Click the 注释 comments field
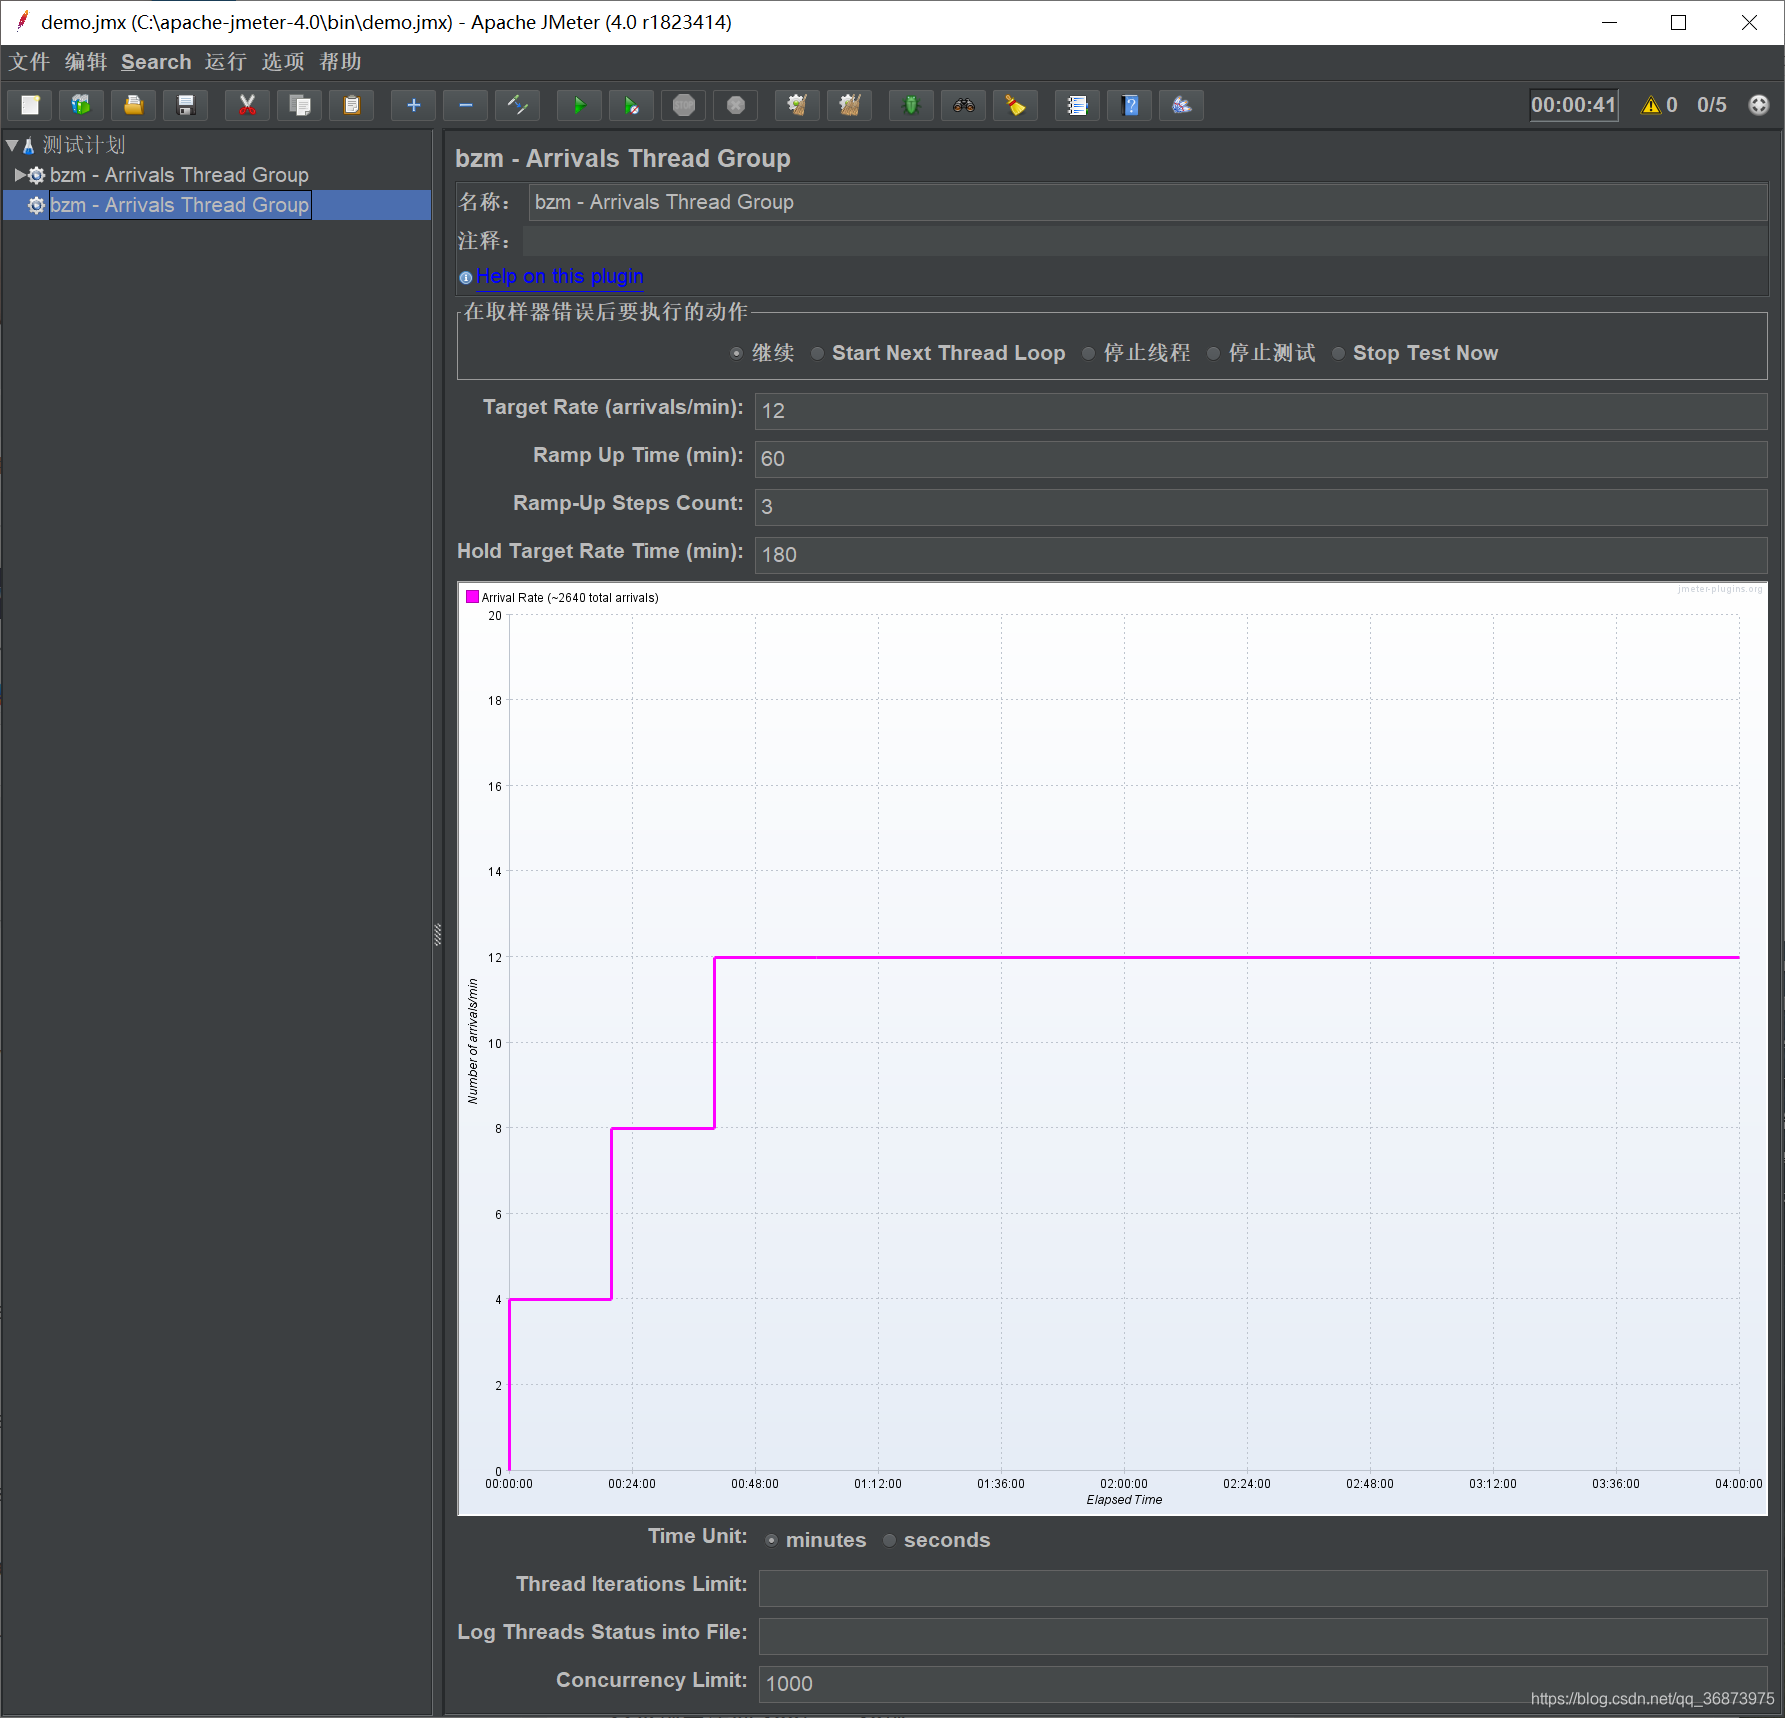Viewport: 1785px width, 1718px height. 1145,241
